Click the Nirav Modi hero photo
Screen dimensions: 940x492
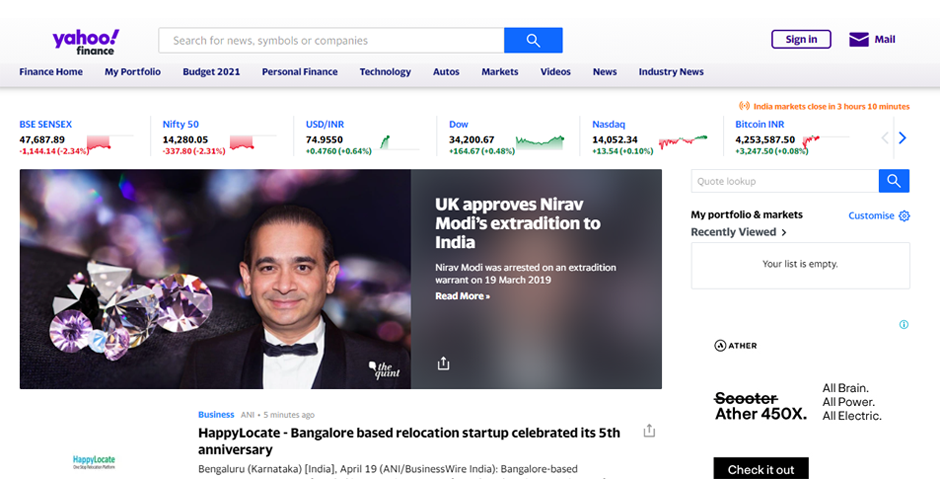215,279
